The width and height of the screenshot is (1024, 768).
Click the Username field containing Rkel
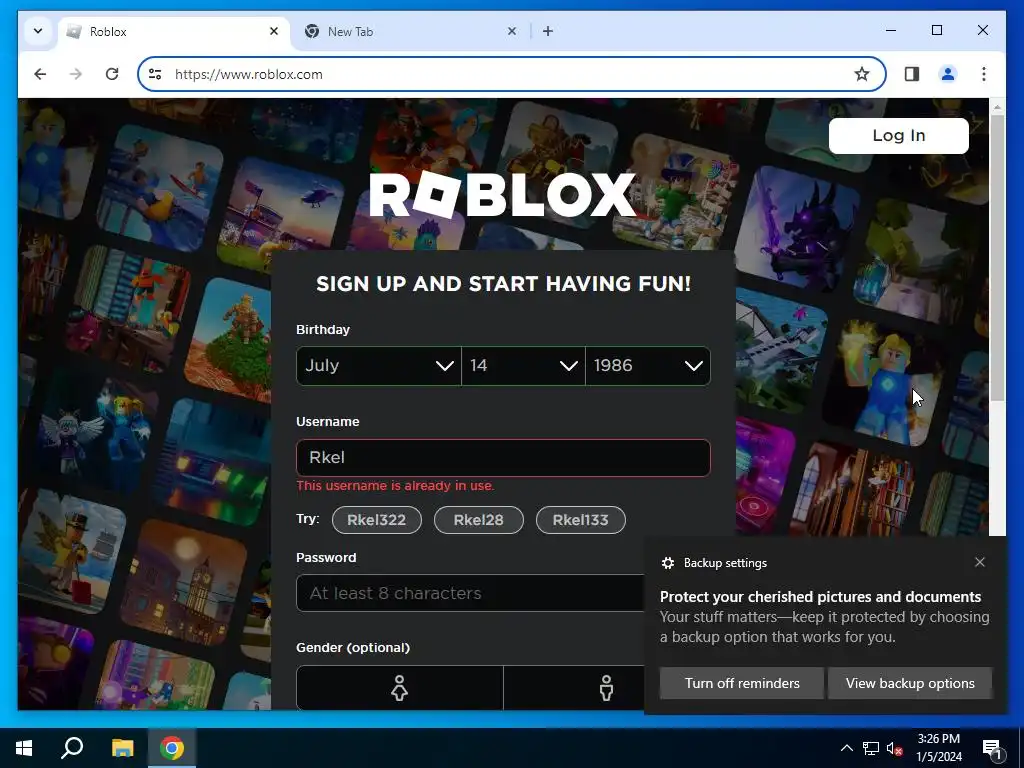(x=503, y=457)
